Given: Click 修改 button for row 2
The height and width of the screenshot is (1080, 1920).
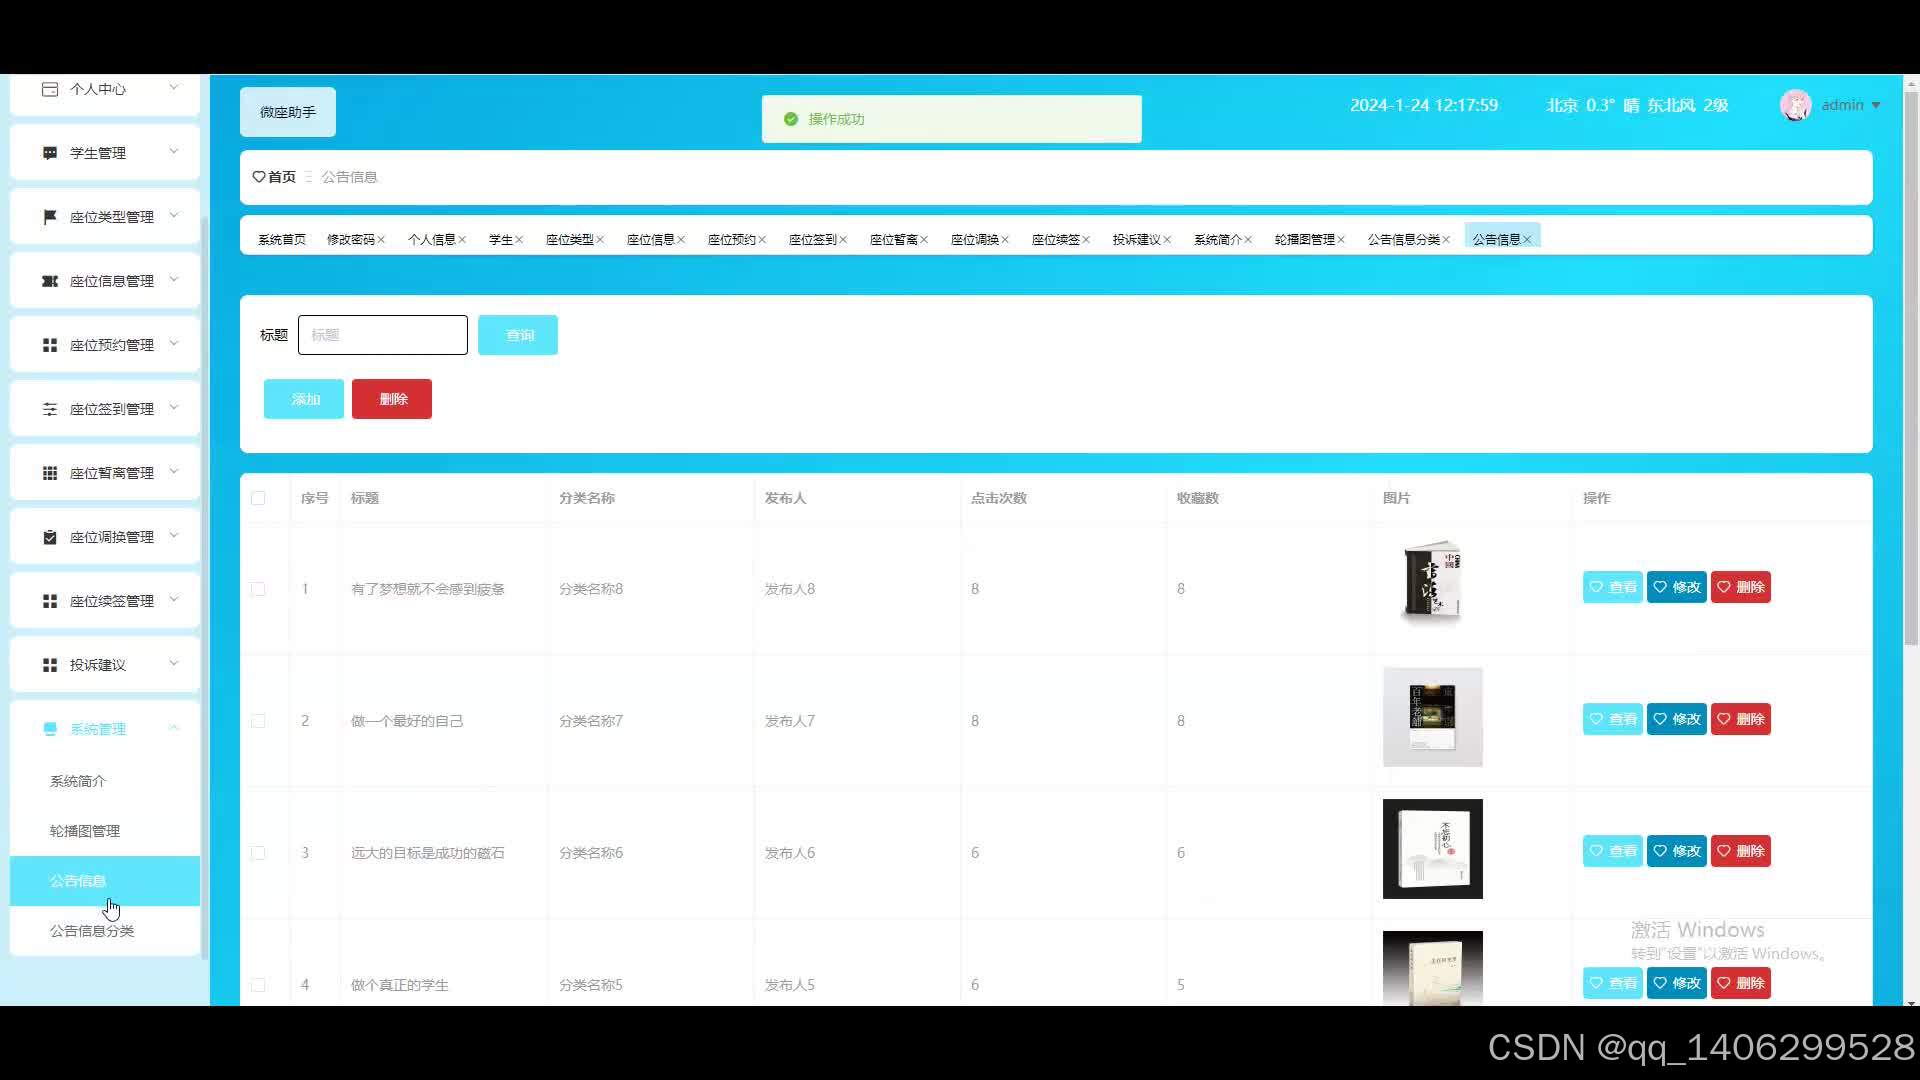Looking at the screenshot, I should tap(1676, 719).
